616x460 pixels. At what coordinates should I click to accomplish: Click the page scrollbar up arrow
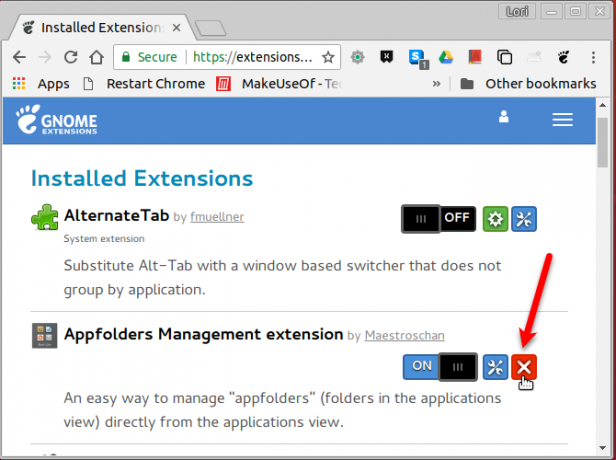pyautogui.click(x=602, y=104)
